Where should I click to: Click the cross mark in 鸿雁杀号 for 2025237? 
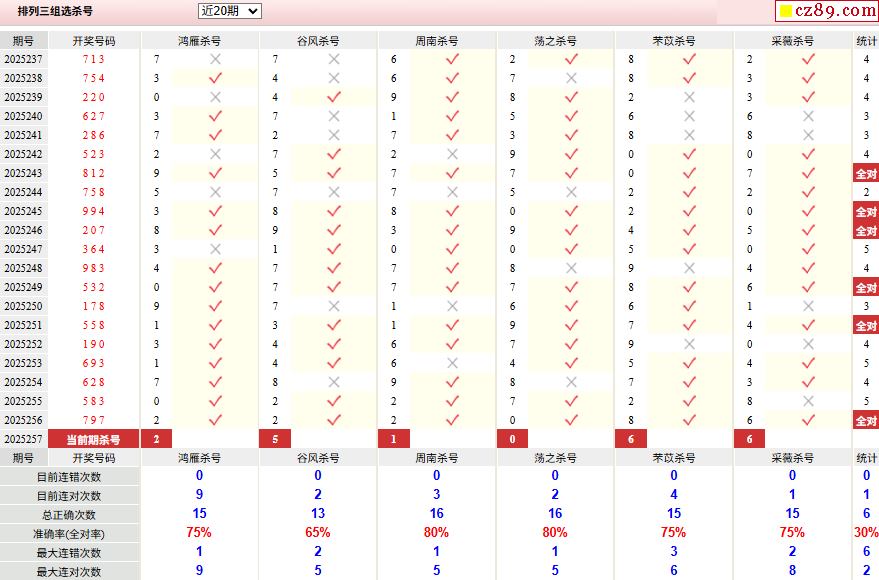coord(215,59)
